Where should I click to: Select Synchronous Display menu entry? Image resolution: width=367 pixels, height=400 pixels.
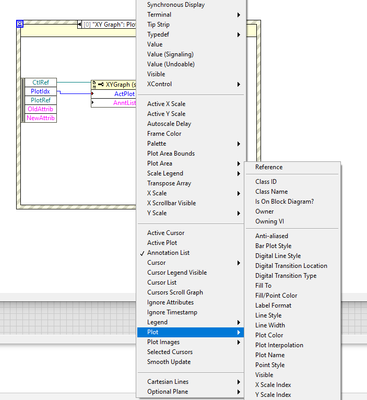click(x=191, y=5)
